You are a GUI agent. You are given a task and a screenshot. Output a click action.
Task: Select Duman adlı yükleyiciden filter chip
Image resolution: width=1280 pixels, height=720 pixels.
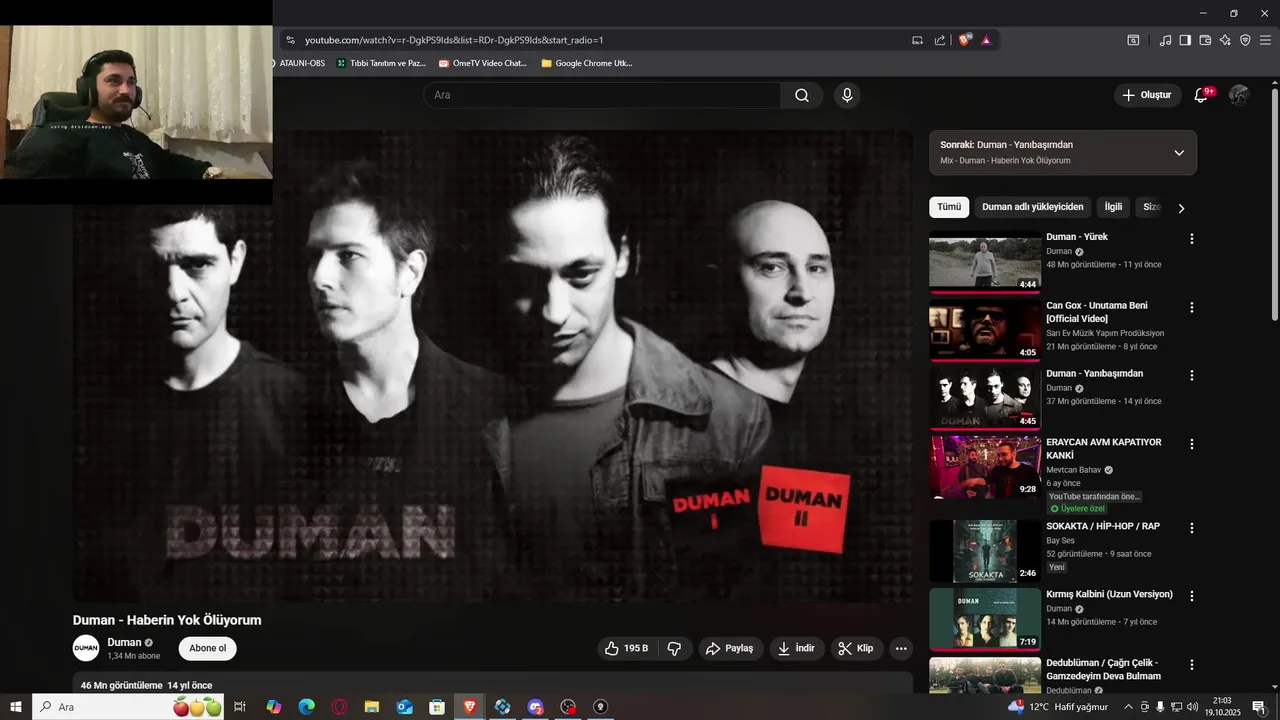tap(1032, 207)
